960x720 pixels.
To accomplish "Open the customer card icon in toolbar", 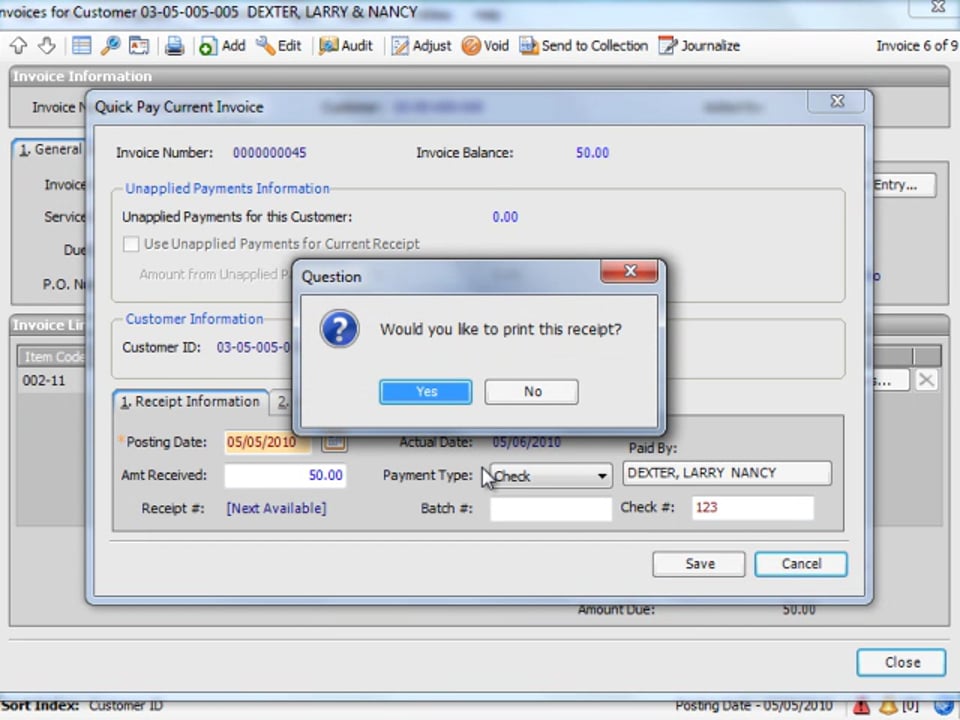I will click(x=139, y=45).
